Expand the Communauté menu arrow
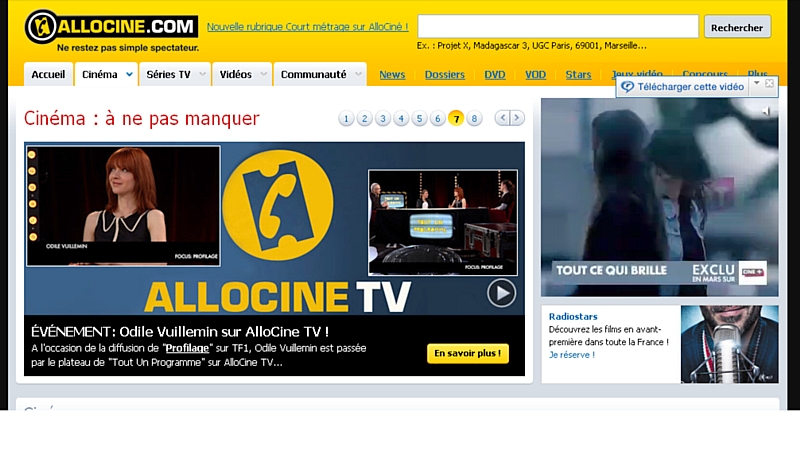 (358, 74)
